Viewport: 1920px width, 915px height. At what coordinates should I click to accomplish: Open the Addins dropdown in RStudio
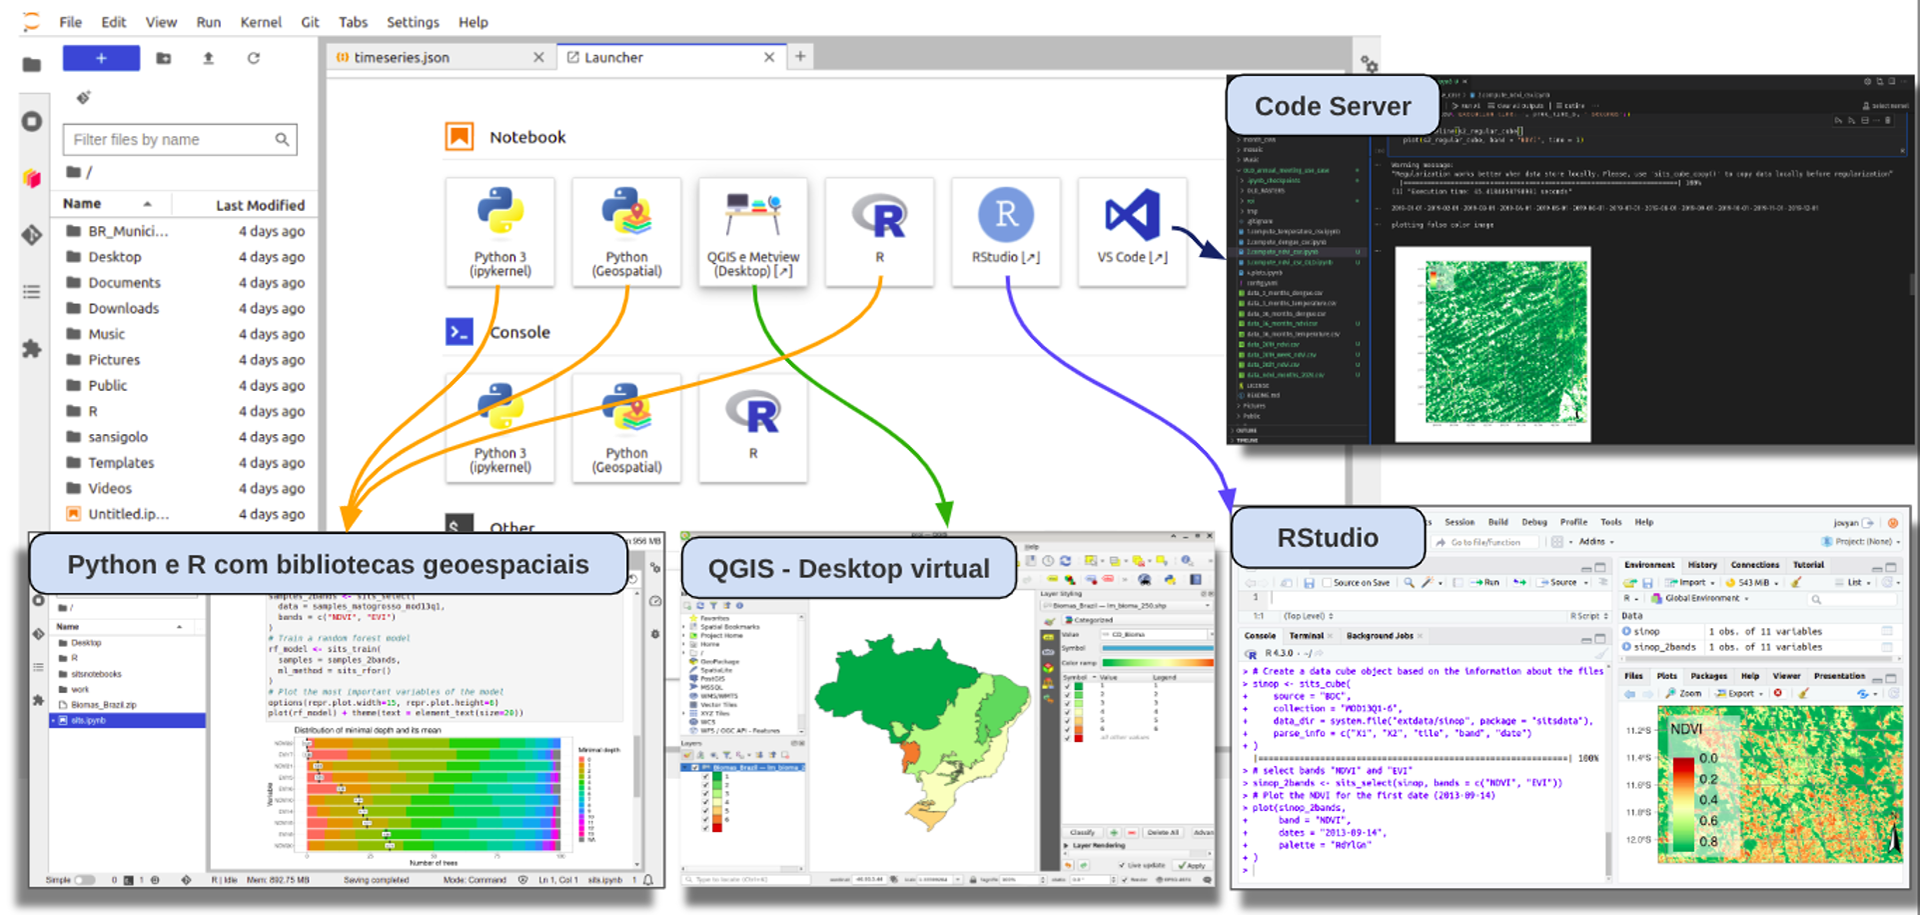click(1596, 542)
